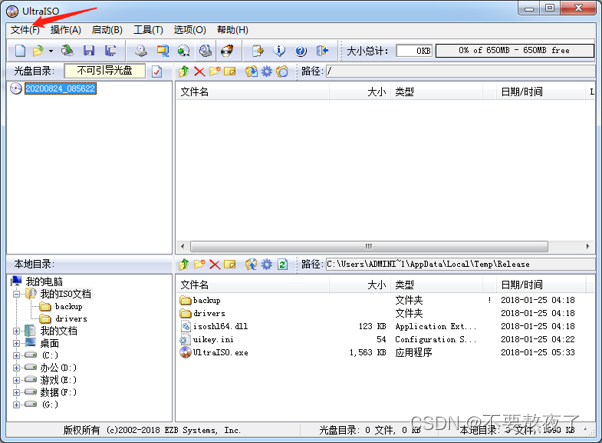
Task: Click red X Delete in disc directory toolbar
Action: (x=199, y=71)
